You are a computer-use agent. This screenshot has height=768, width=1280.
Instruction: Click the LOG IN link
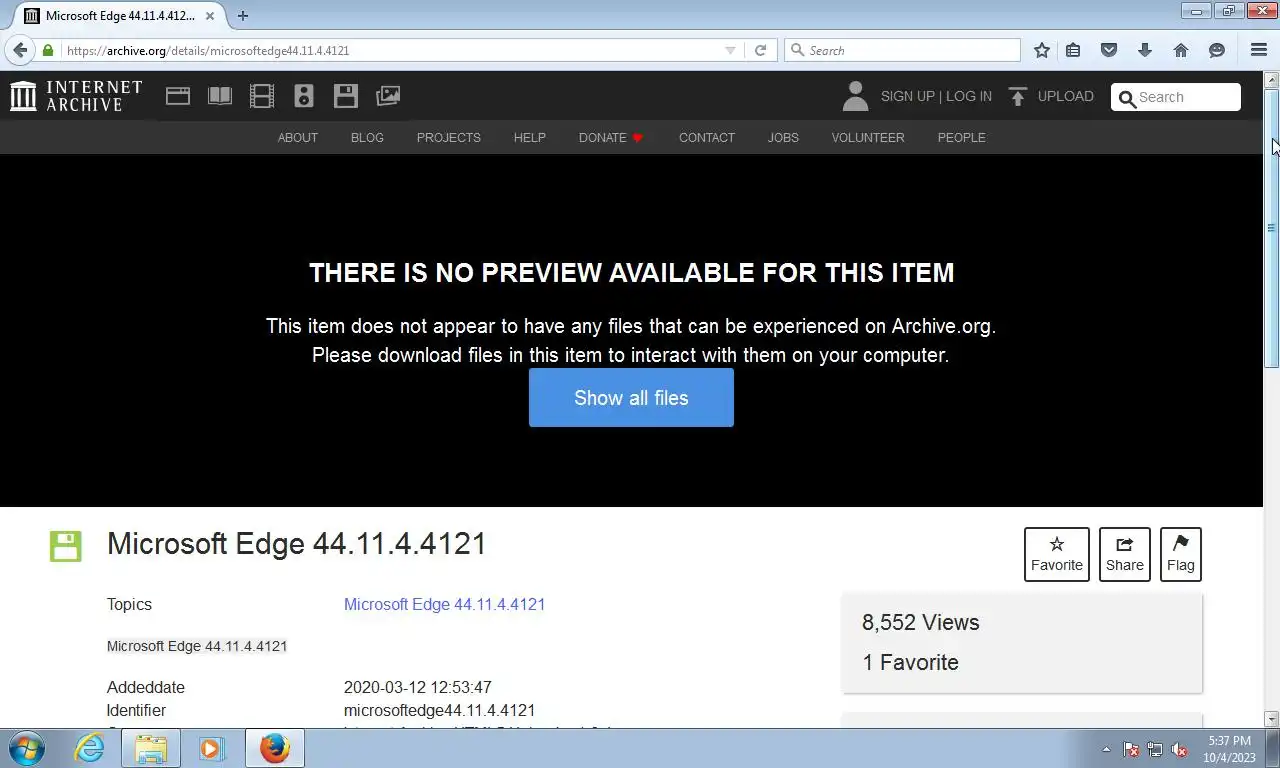[969, 97]
